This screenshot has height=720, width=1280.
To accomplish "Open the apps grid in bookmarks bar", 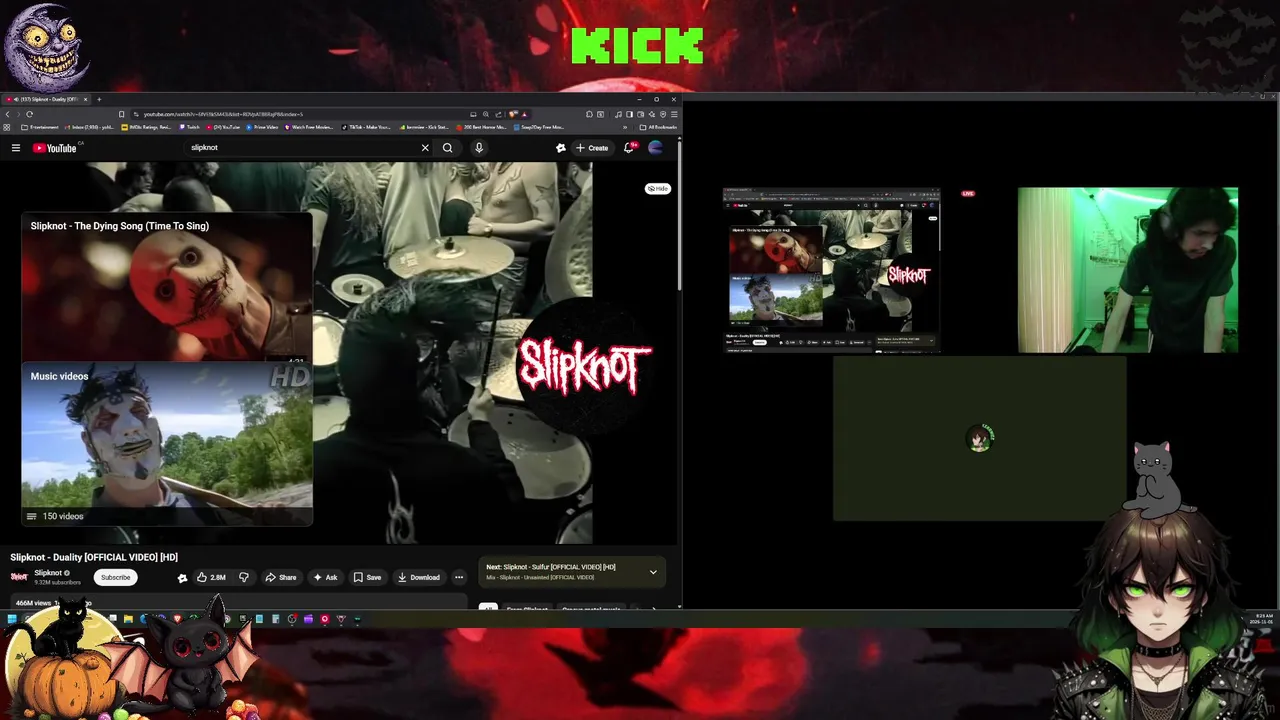I will coord(6,127).
